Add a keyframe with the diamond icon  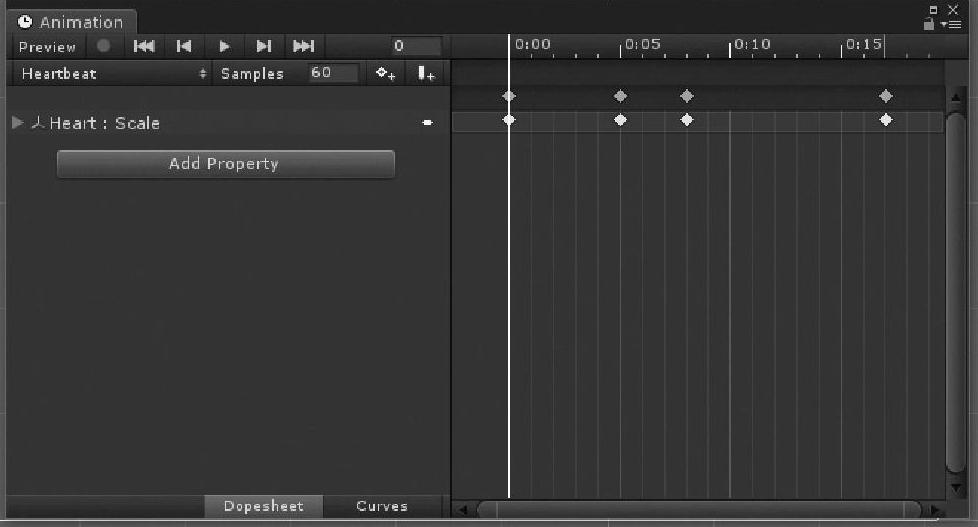pos(385,74)
